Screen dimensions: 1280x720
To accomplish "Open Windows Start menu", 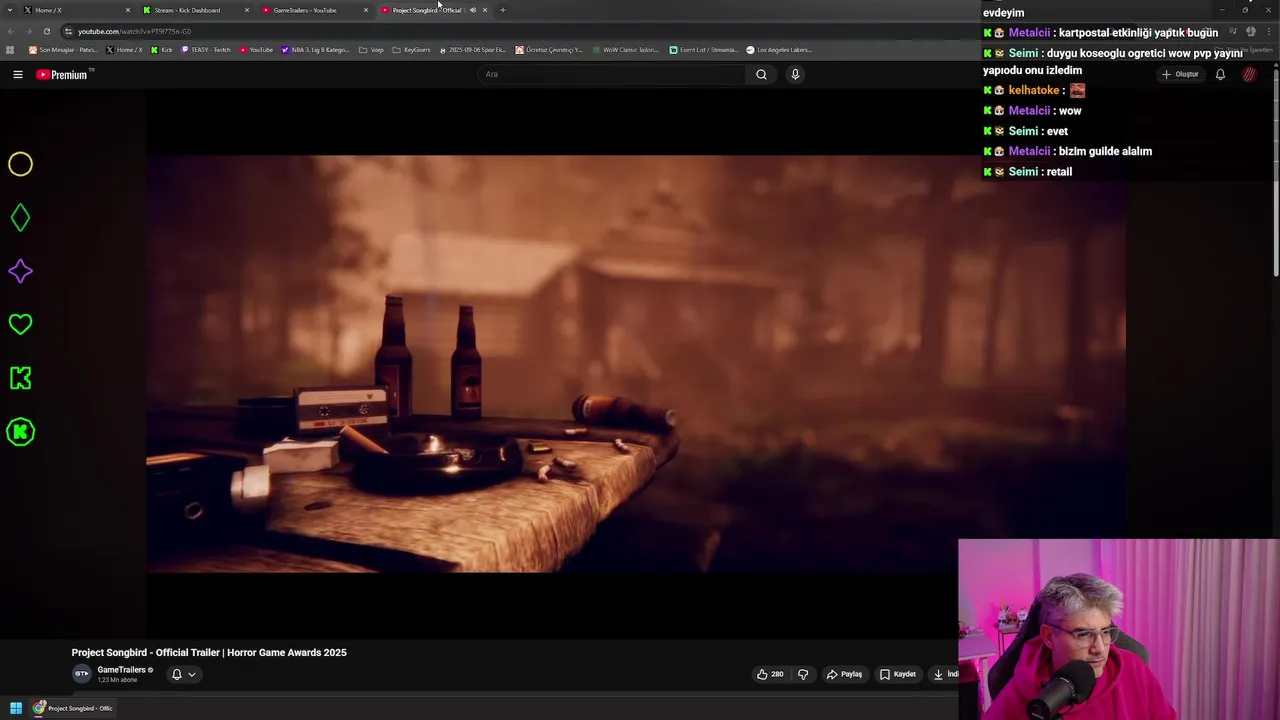I will [16, 708].
